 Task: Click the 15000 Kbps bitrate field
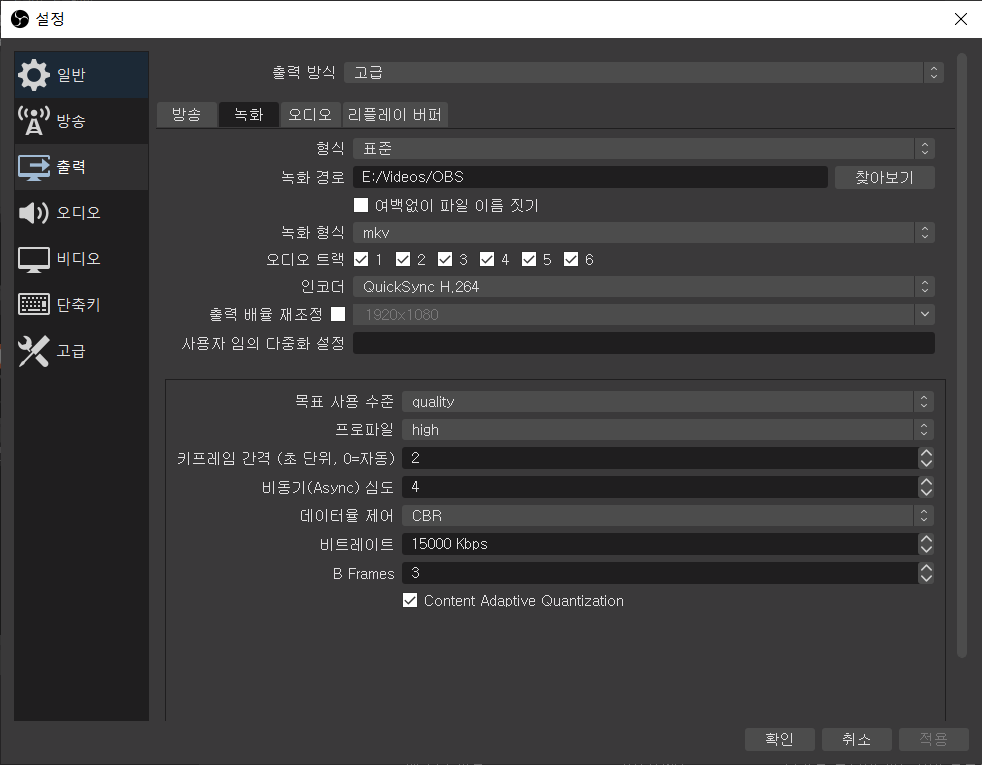point(658,544)
